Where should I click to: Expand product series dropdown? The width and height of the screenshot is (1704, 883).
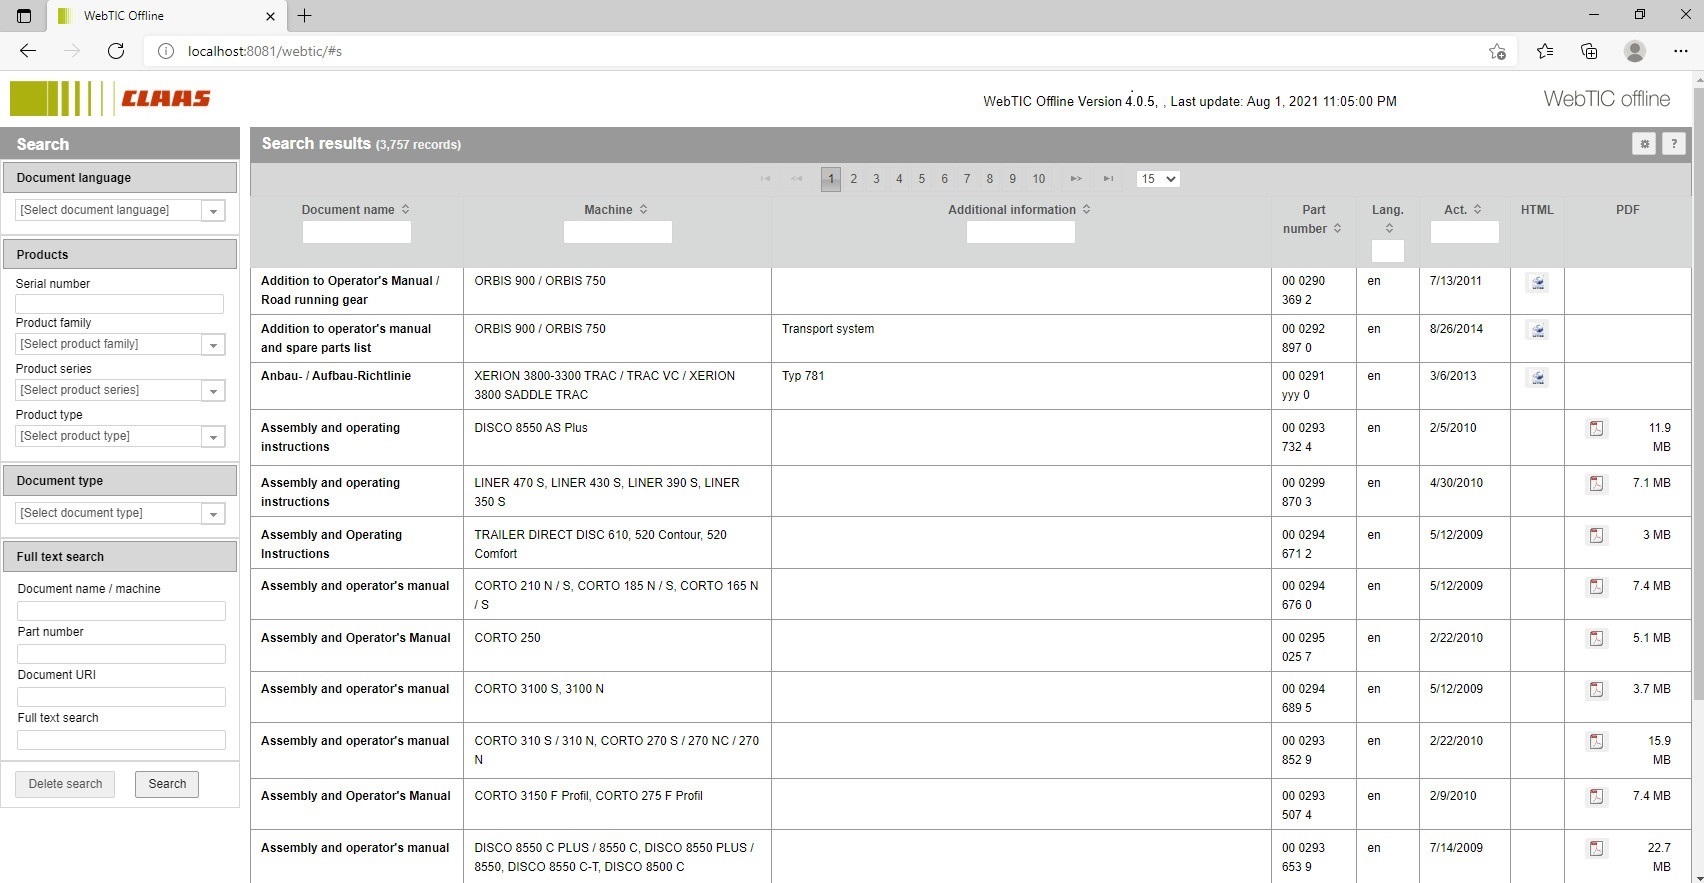click(x=213, y=391)
